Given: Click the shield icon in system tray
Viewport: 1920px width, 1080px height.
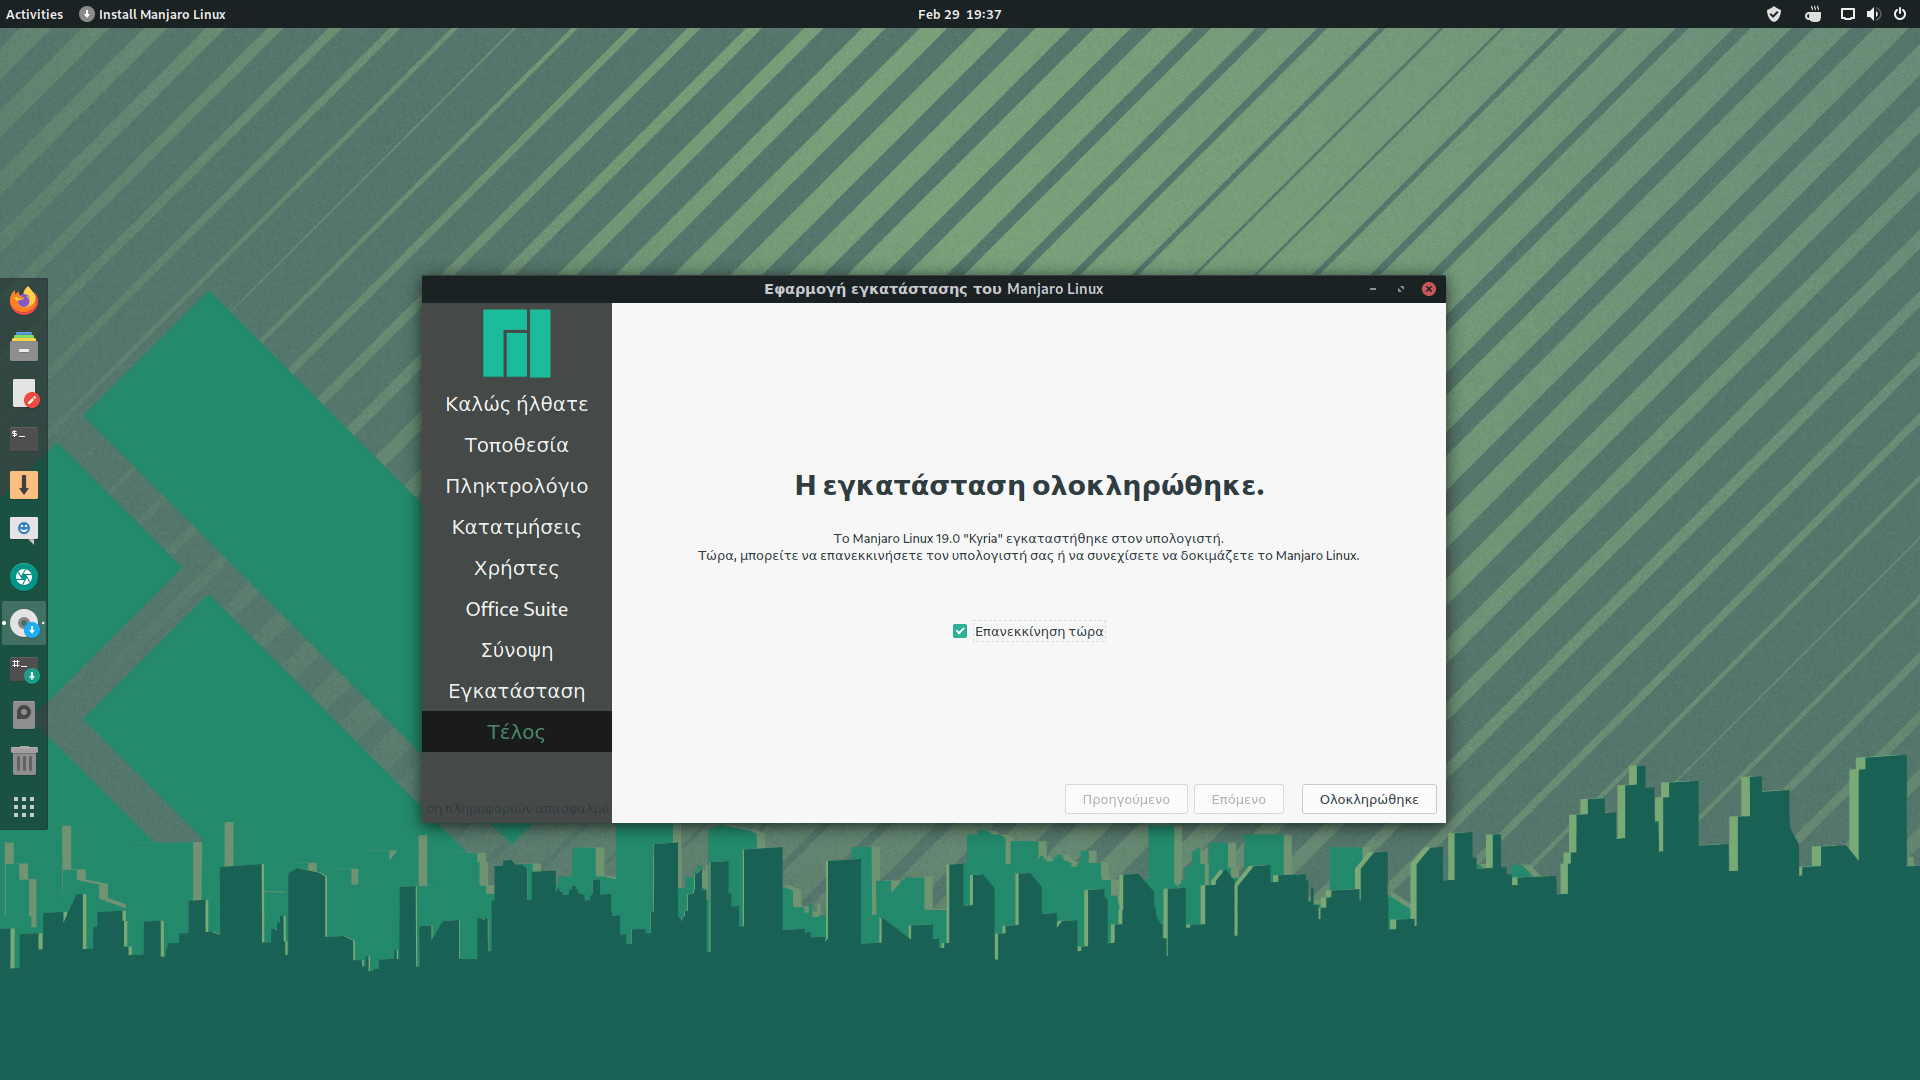Looking at the screenshot, I should 1774,14.
